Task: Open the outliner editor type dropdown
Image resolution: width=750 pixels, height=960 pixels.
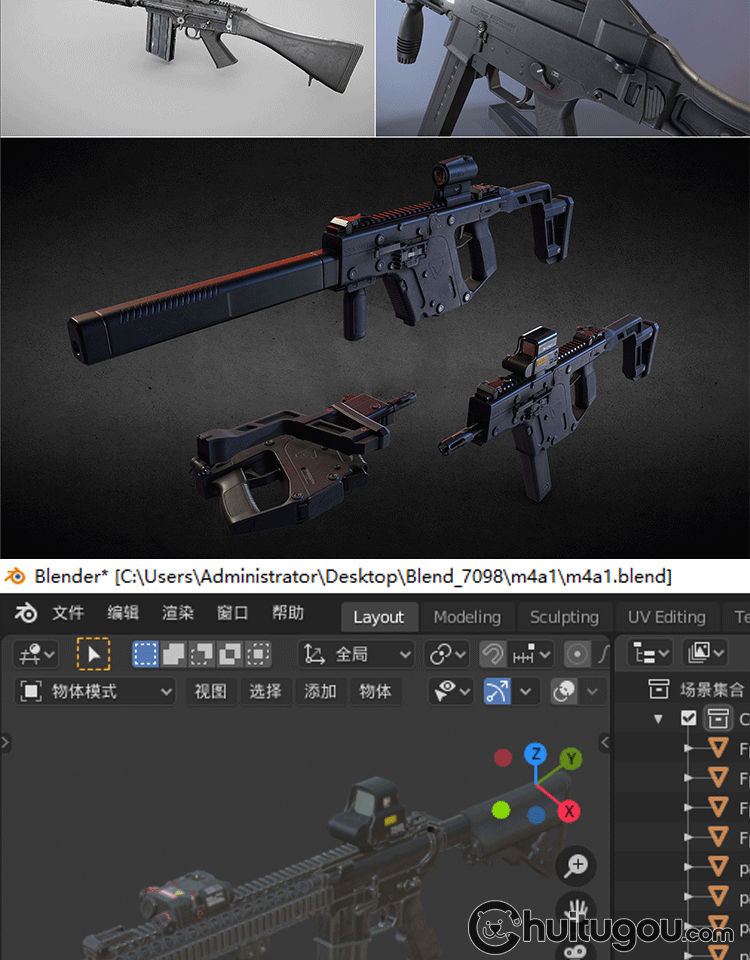Action: (x=650, y=653)
